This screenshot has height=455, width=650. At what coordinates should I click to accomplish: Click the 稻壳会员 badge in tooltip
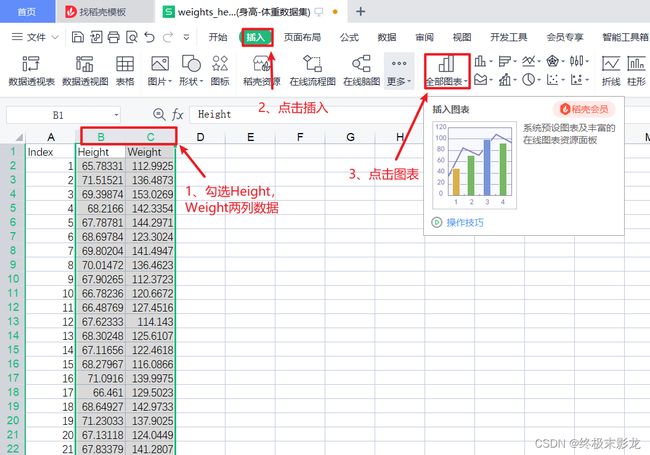(584, 109)
